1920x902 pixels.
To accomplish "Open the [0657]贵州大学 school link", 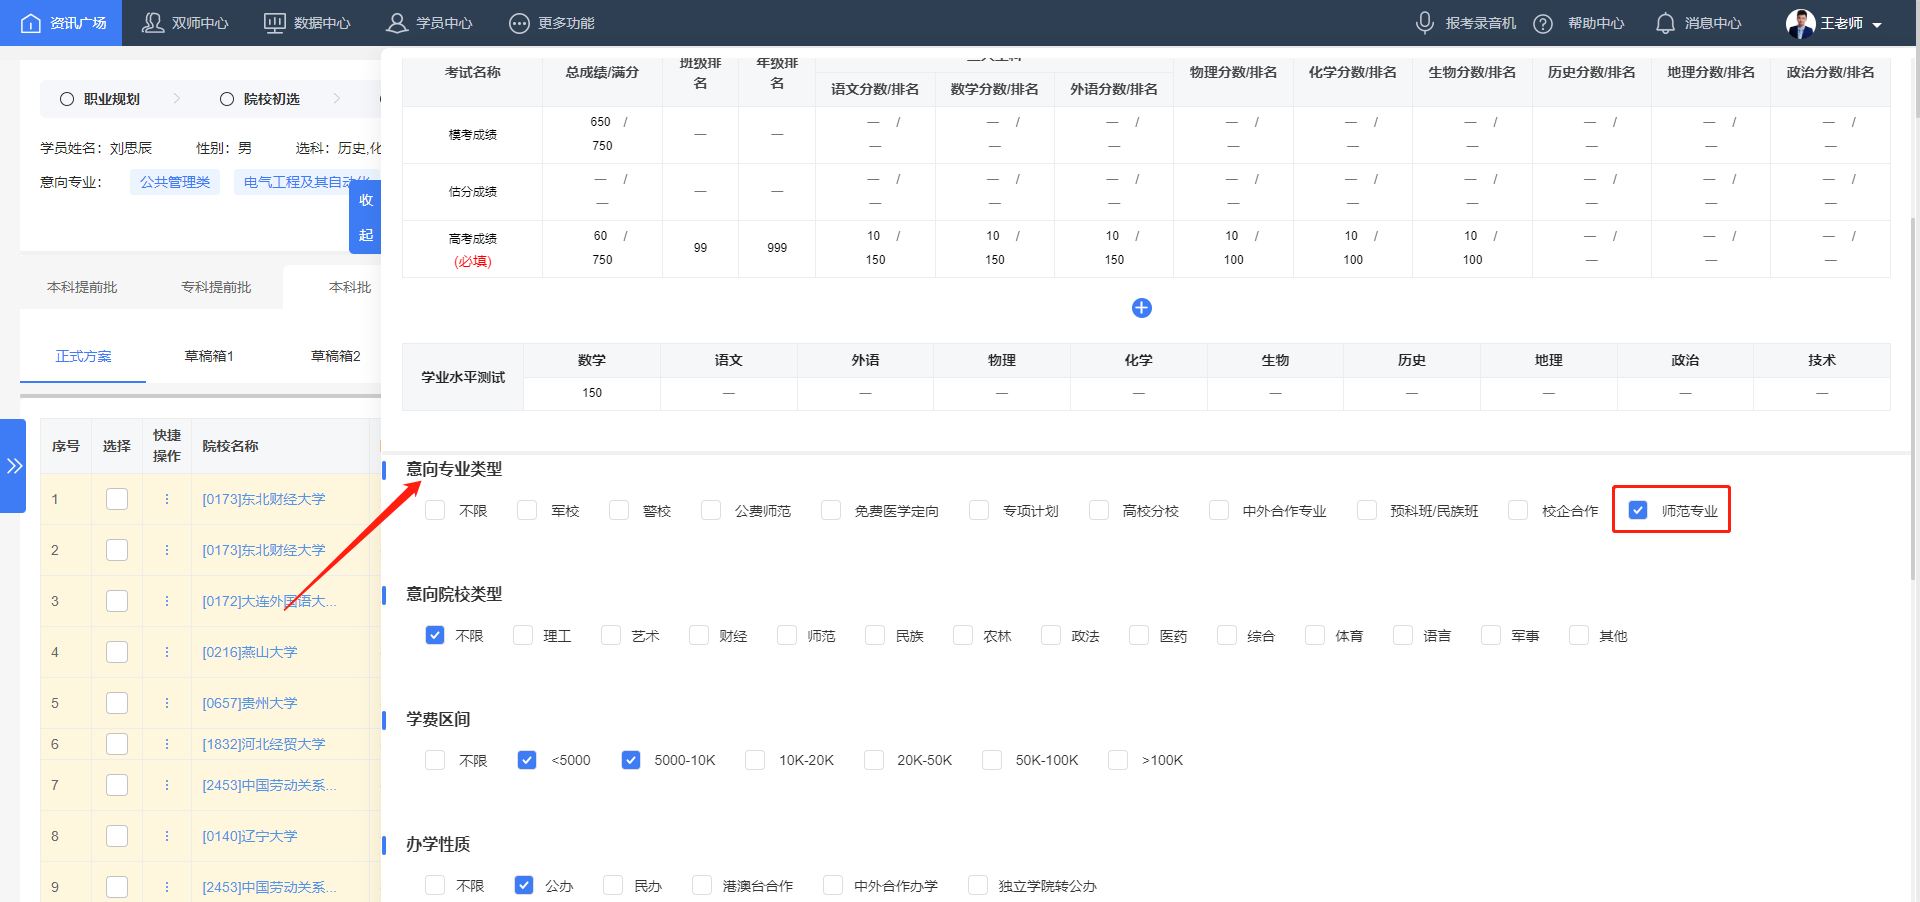I will [x=251, y=702].
